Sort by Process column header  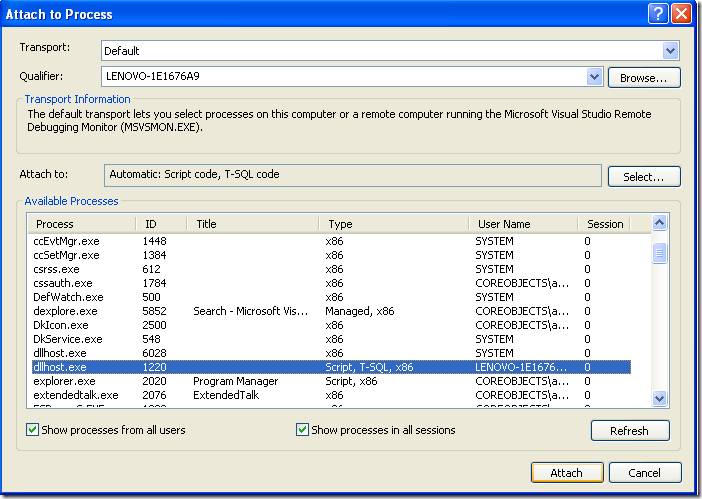point(82,224)
